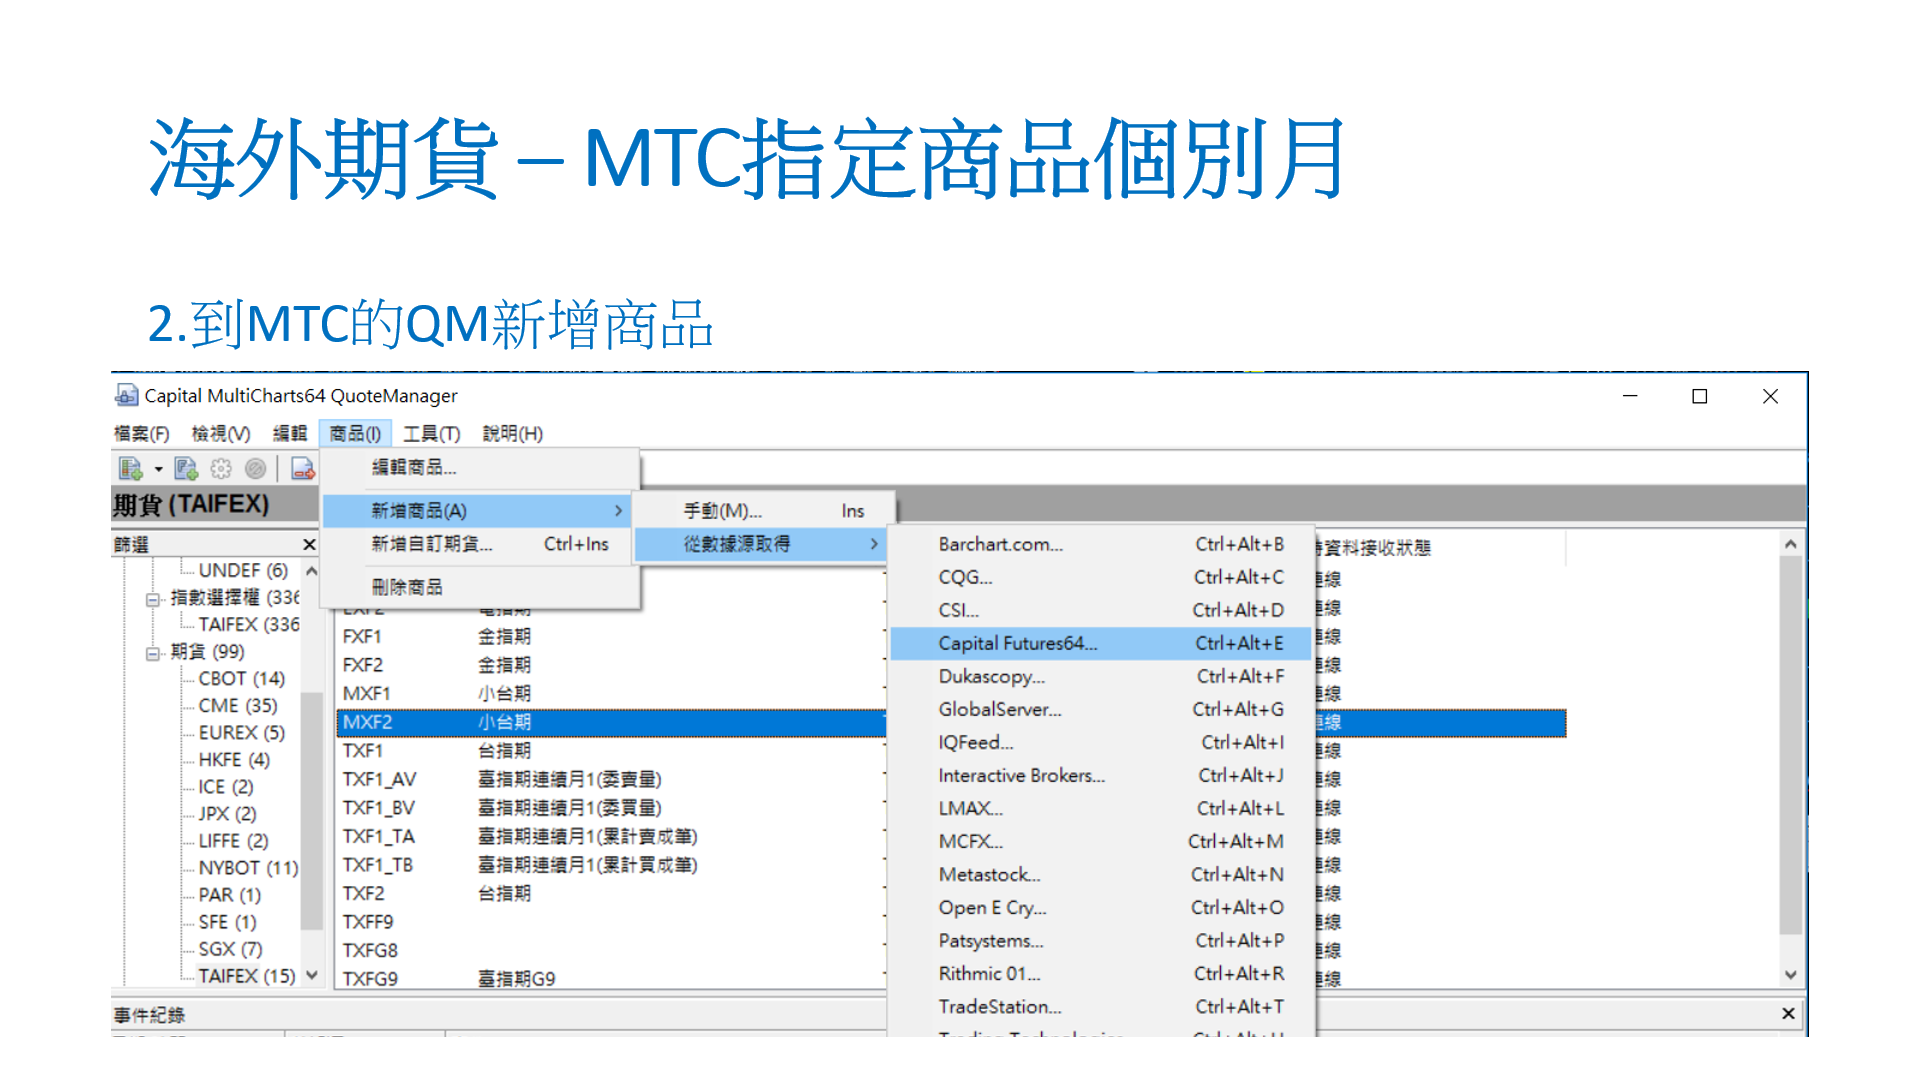Pick TradeStation... data source

click(1101, 1006)
